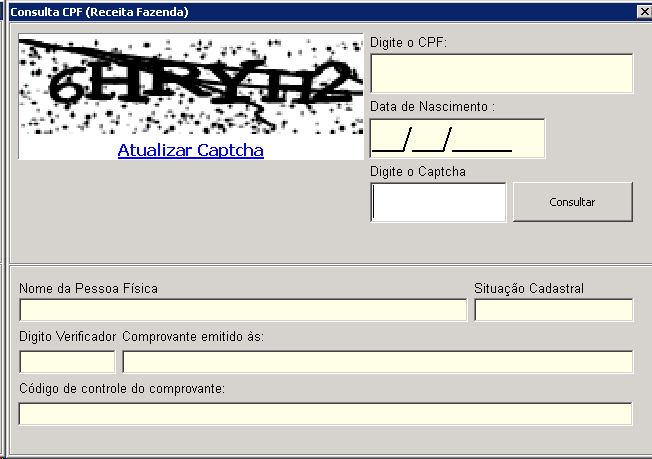Click the 'Data de Nascimento :' label

[432, 106]
